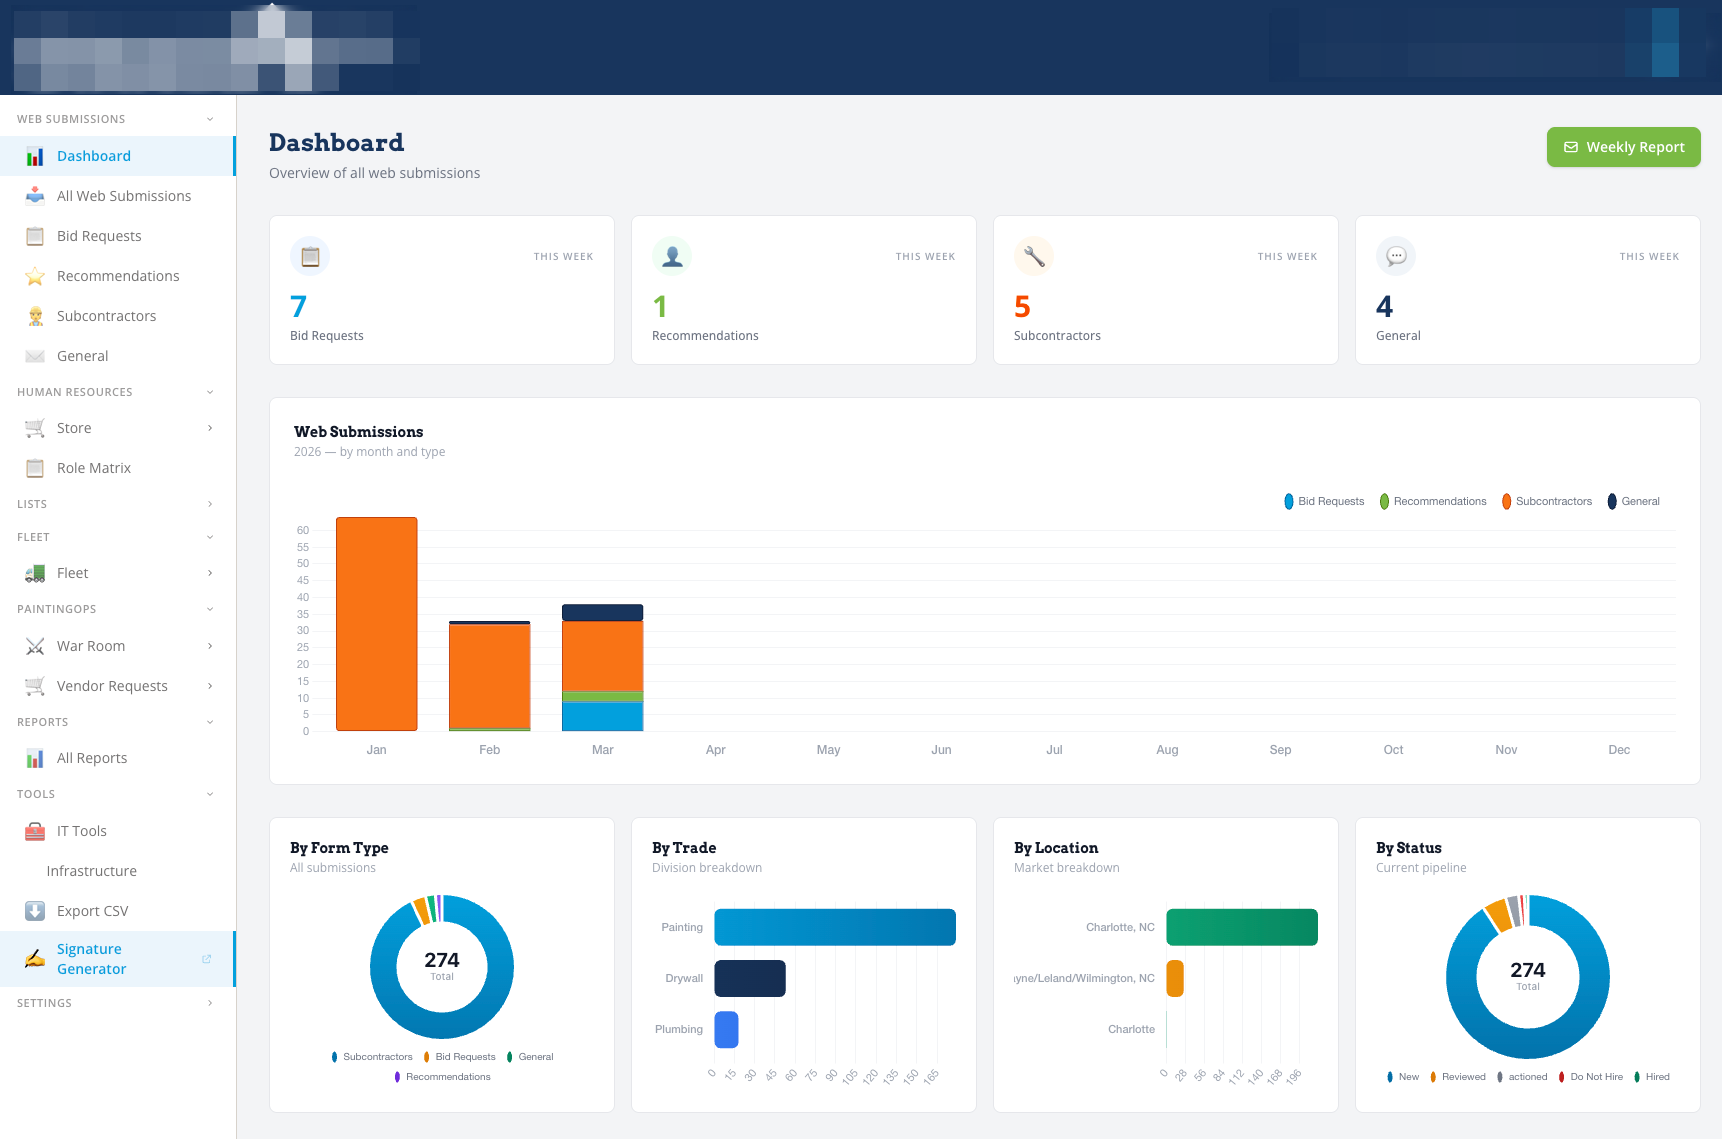This screenshot has width=1722, height=1139.
Task: Click the Export CSV download icon
Action: click(x=35, y=911)
